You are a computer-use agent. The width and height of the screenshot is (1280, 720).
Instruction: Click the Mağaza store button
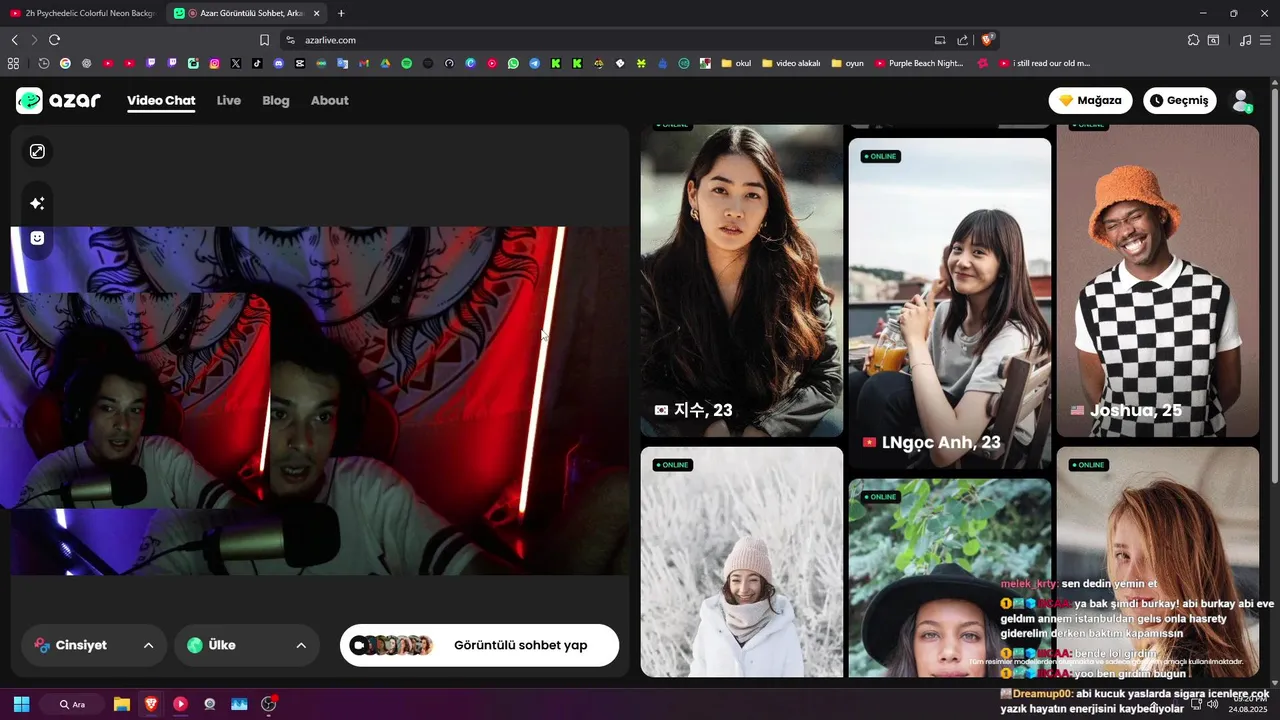[1090, 100]
